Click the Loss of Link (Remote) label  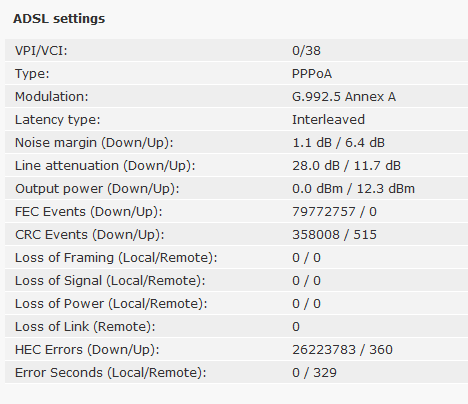click(x=85, y=327)
